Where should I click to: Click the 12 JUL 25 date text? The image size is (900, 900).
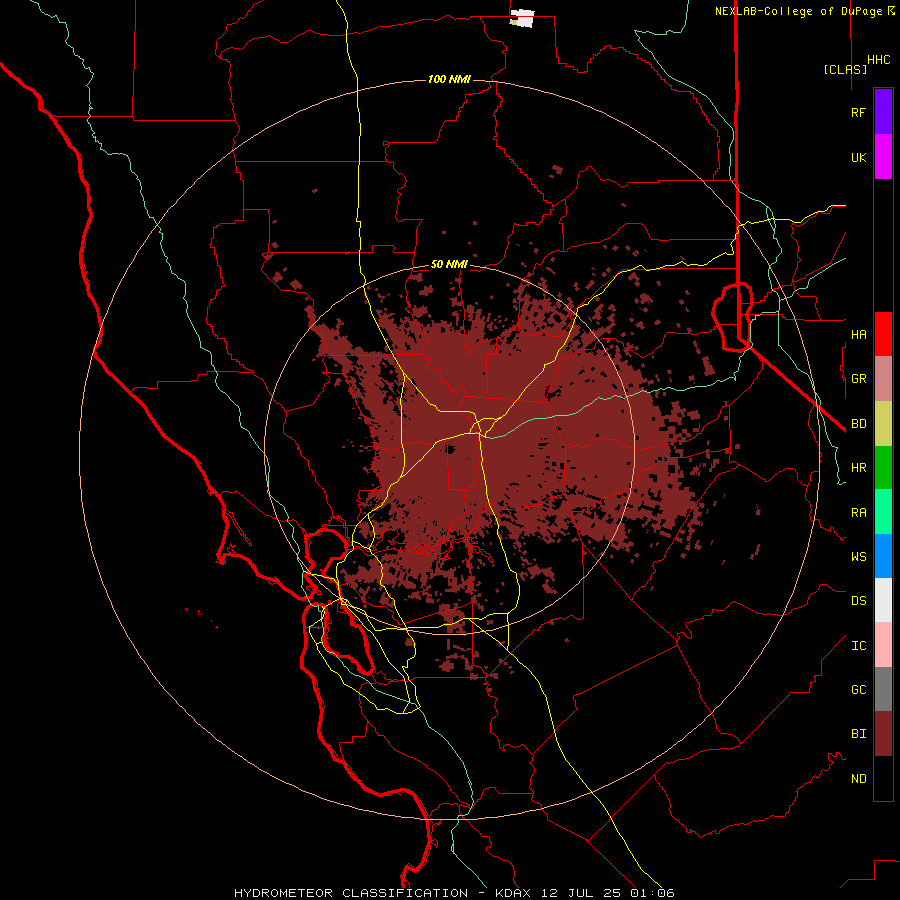pos(581,893)
